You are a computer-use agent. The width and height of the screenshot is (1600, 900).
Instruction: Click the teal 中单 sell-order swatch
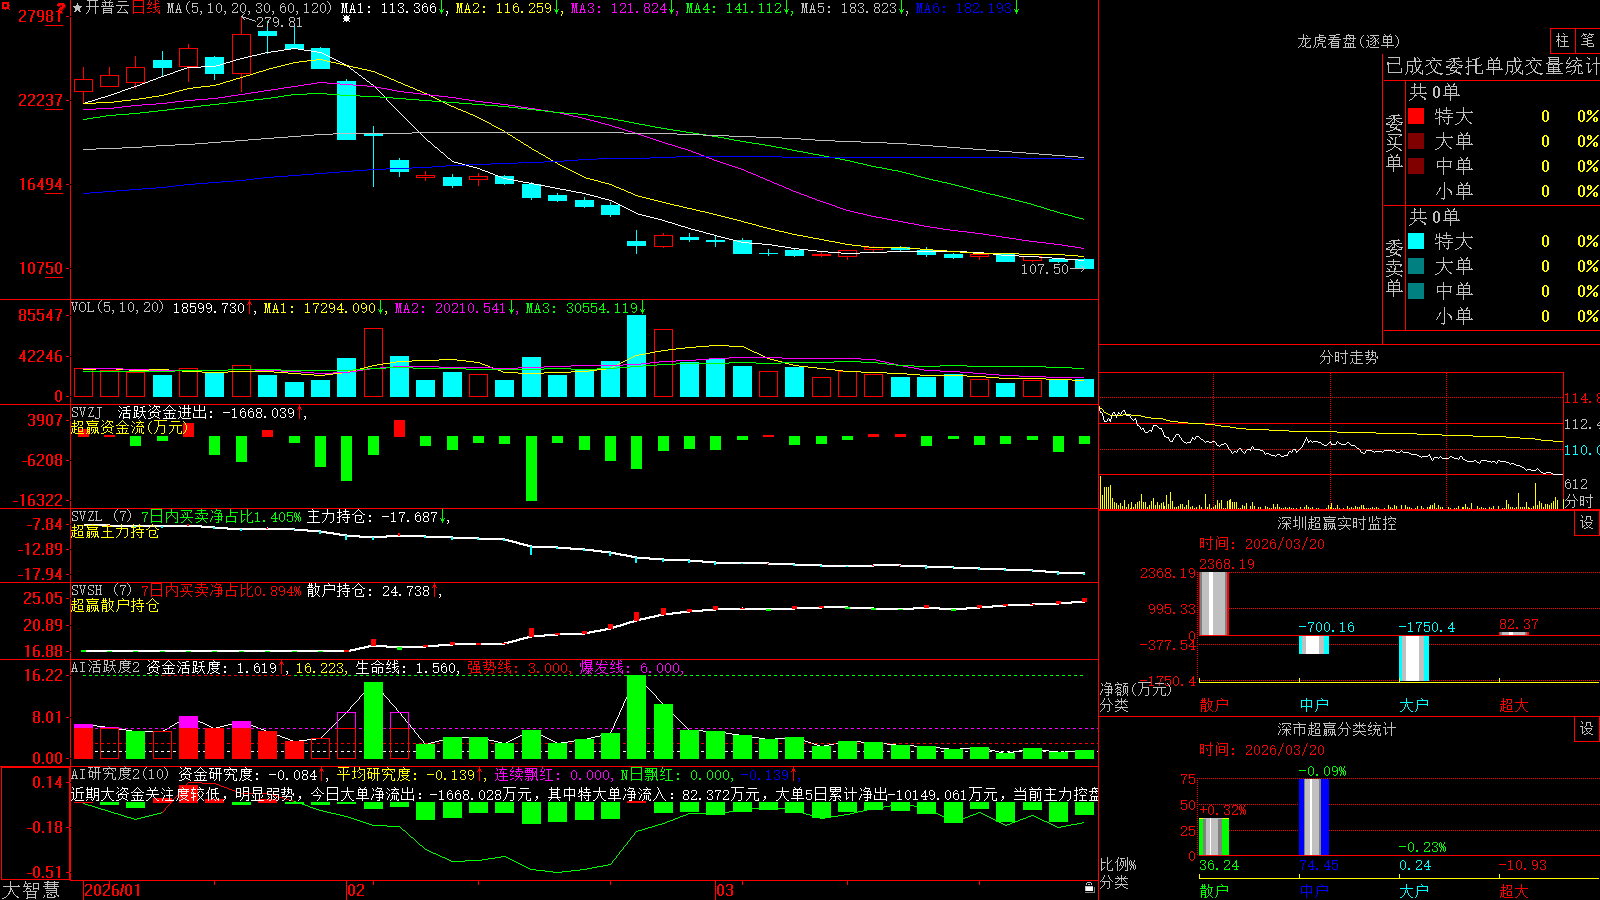tap(1416, 291)
